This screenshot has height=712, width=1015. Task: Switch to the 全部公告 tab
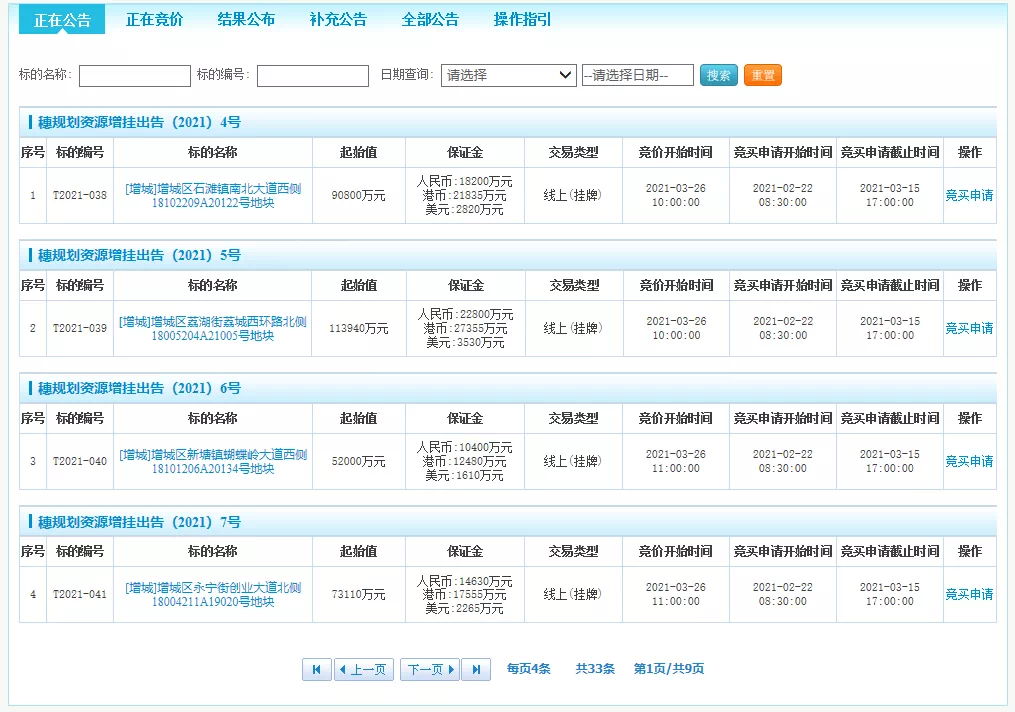coord(430,19)
